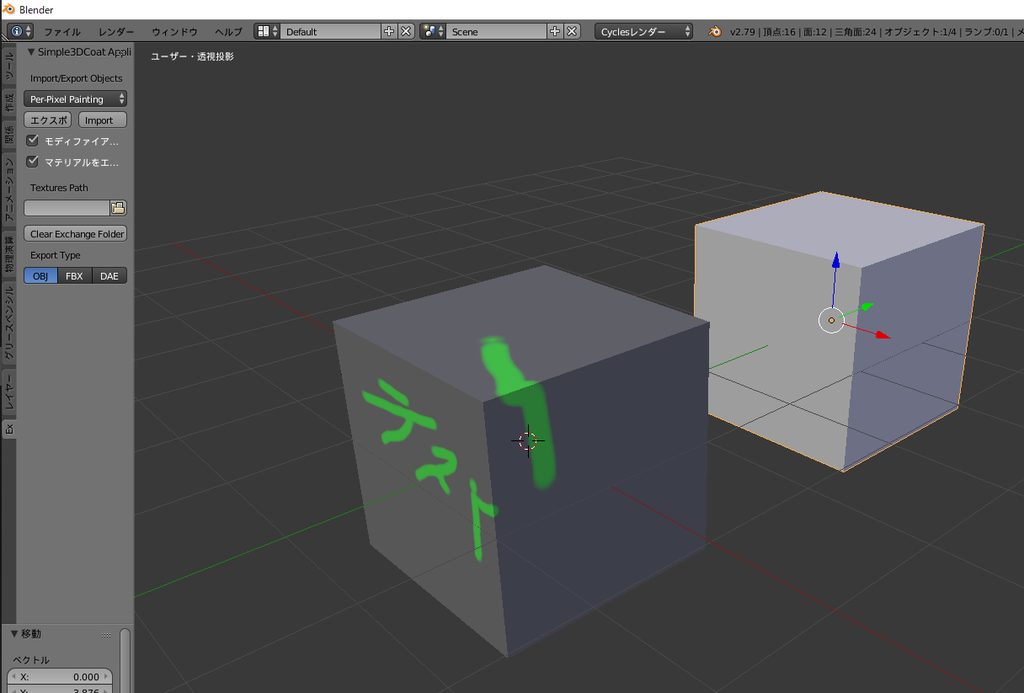Open the Info editor type selector icon
1024x693 pixels.
point(20,31)
